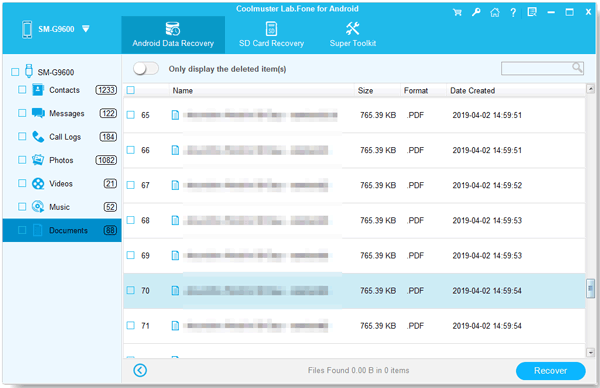Check the select-all checkbox in table header
This screenshot has height=388, width=600.
point(130,90)
